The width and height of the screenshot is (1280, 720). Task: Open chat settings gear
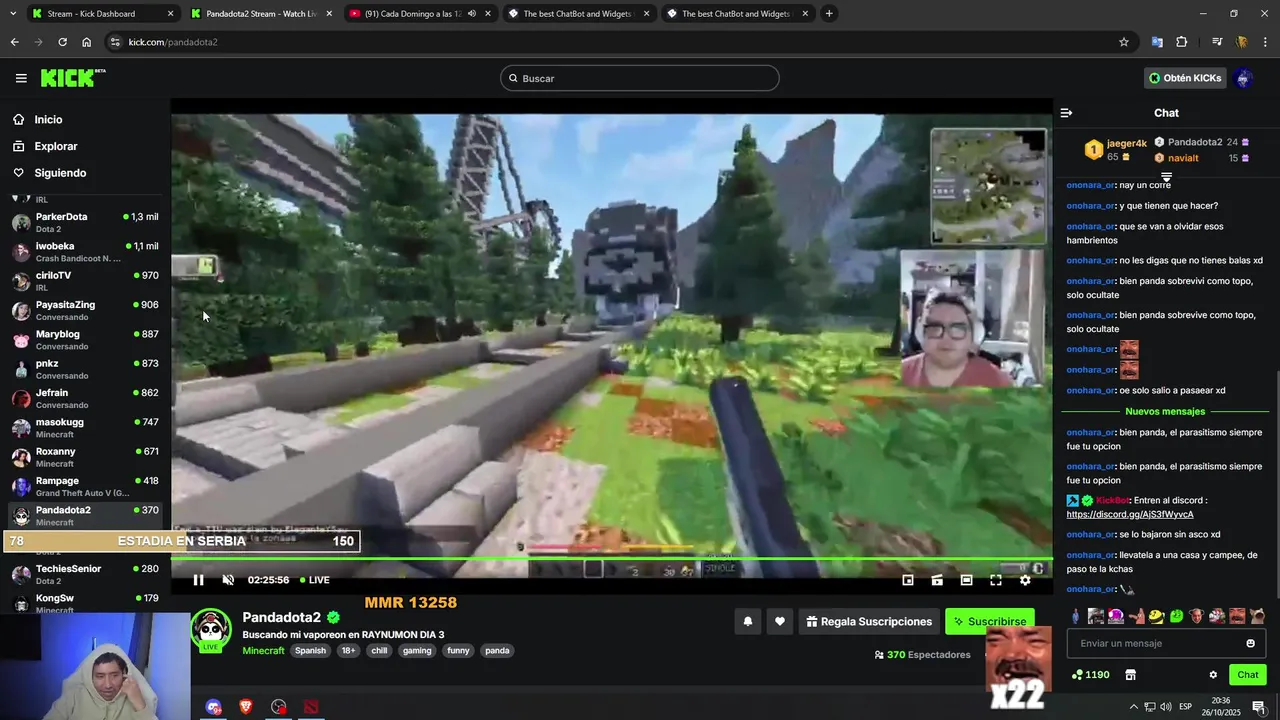coord(1213,675)
